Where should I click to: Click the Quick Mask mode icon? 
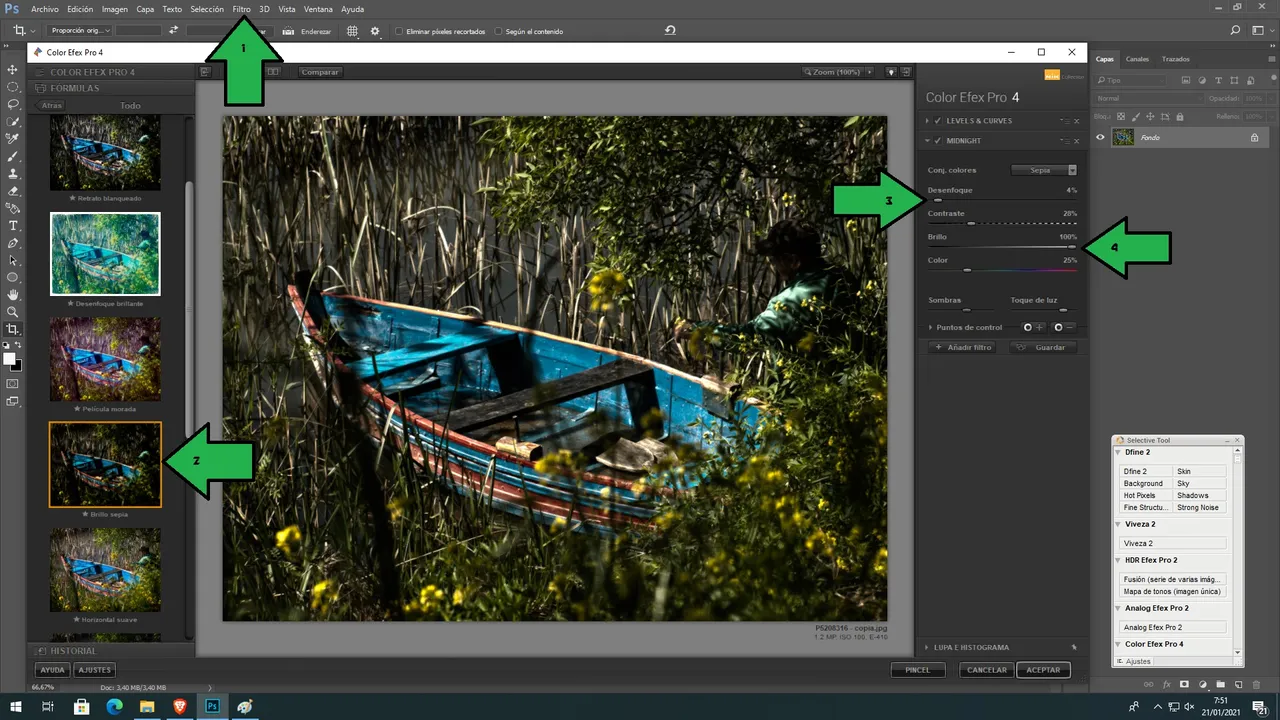click(13, 383)
